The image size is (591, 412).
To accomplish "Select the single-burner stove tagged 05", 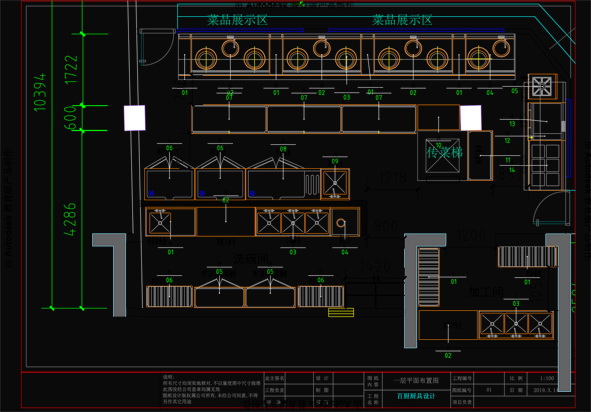I will point(542,86).
